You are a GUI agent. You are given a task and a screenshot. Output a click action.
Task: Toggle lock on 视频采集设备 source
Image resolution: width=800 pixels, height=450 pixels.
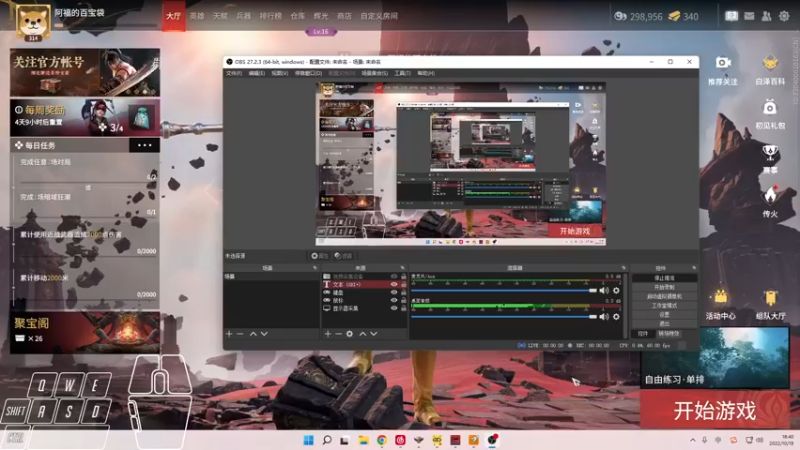pyautogui.click(x=404, y=277)
